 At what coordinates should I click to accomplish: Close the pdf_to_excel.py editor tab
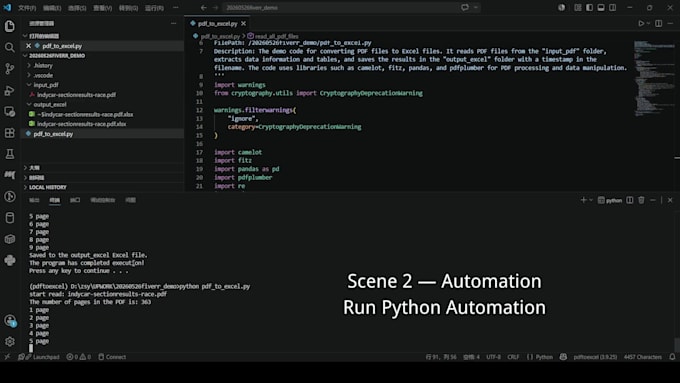tap(243, 23)
